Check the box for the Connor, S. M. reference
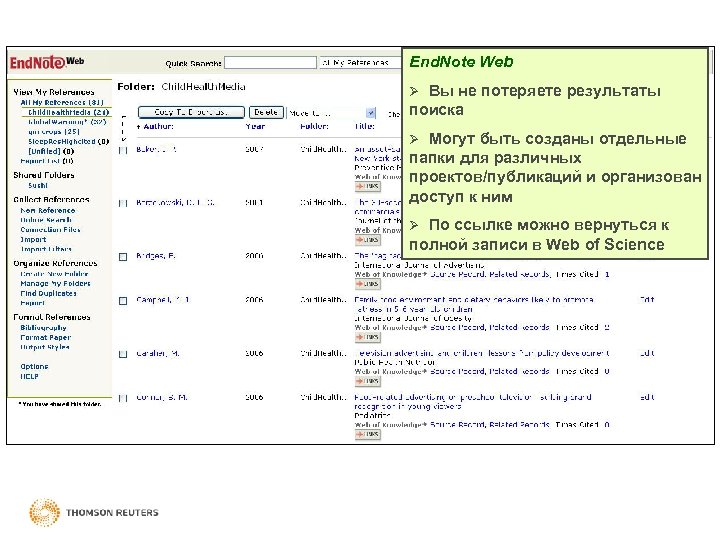Screen dimensions: 720x540 (123, 398)
